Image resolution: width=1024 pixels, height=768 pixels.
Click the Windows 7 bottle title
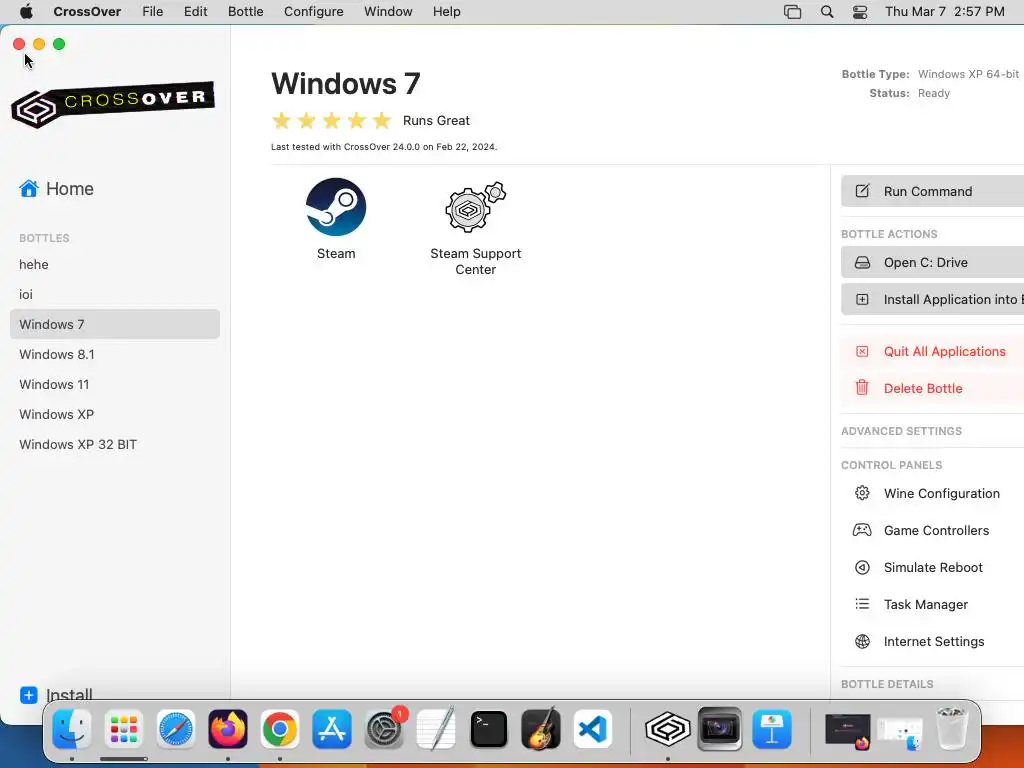point(345,84)
